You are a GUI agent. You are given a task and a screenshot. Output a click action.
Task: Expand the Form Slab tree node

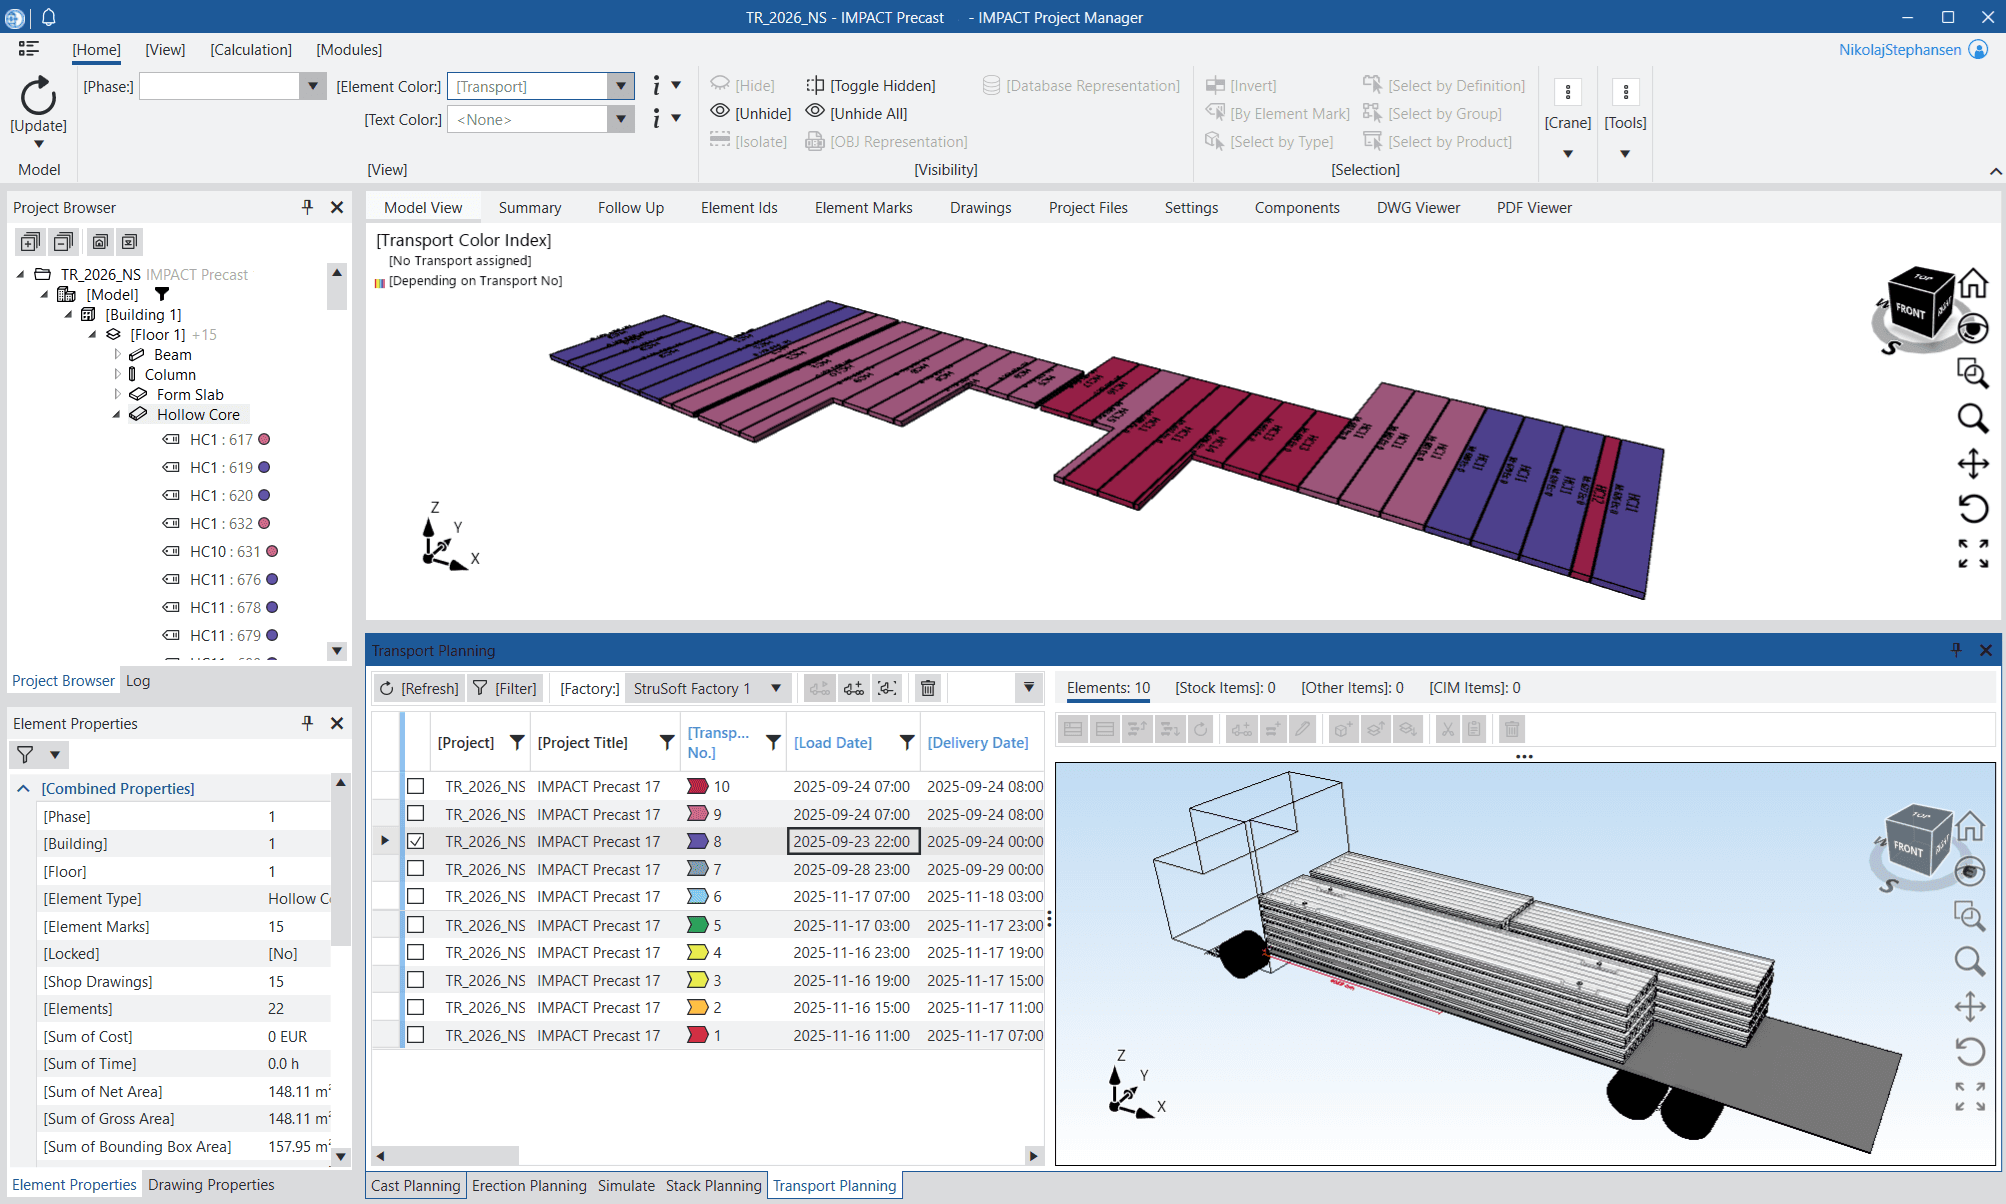(x=117, y=394)
